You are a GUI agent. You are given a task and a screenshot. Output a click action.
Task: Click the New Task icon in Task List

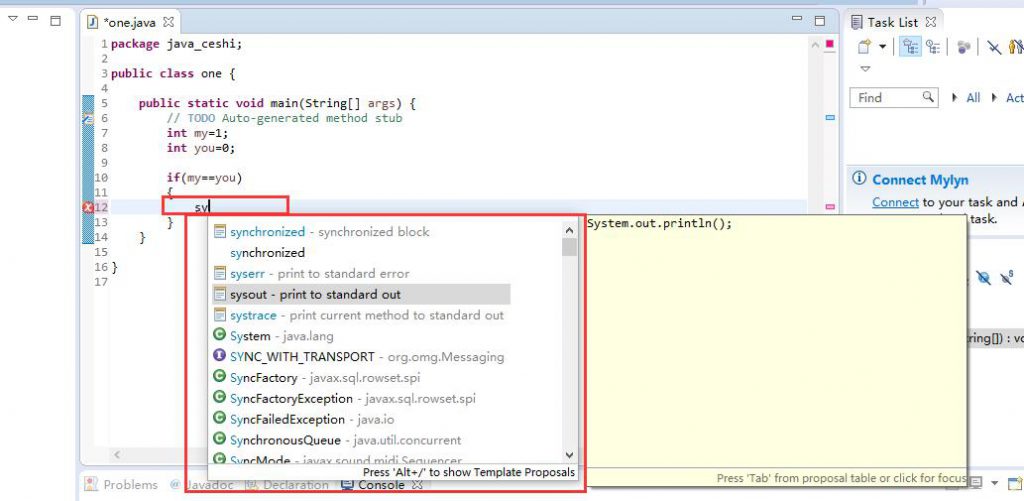click(x=865, y=47)
